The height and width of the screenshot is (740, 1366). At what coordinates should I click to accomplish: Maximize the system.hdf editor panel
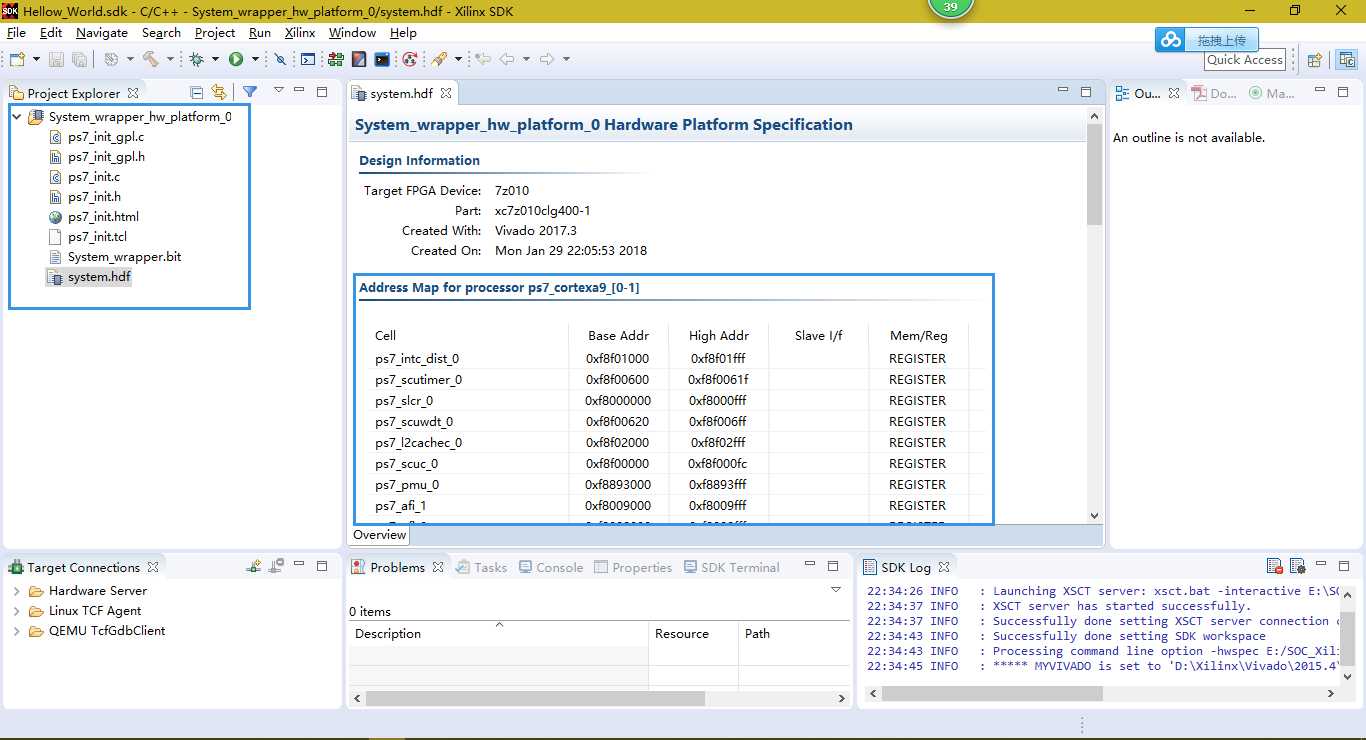(x=1086, y=92)
